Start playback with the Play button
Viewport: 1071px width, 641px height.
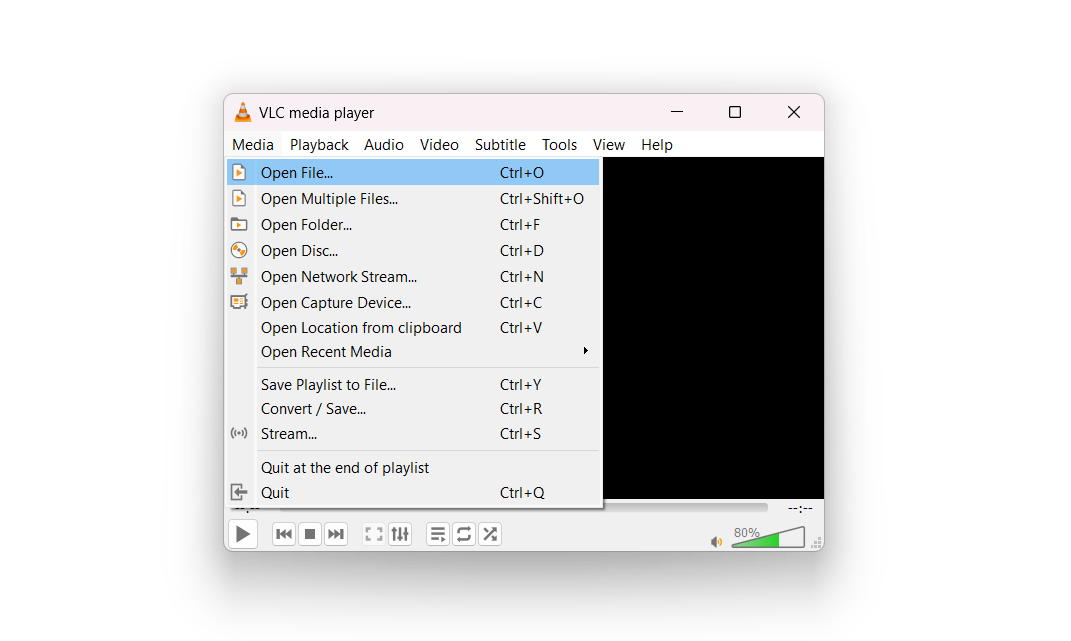[242, 534]
